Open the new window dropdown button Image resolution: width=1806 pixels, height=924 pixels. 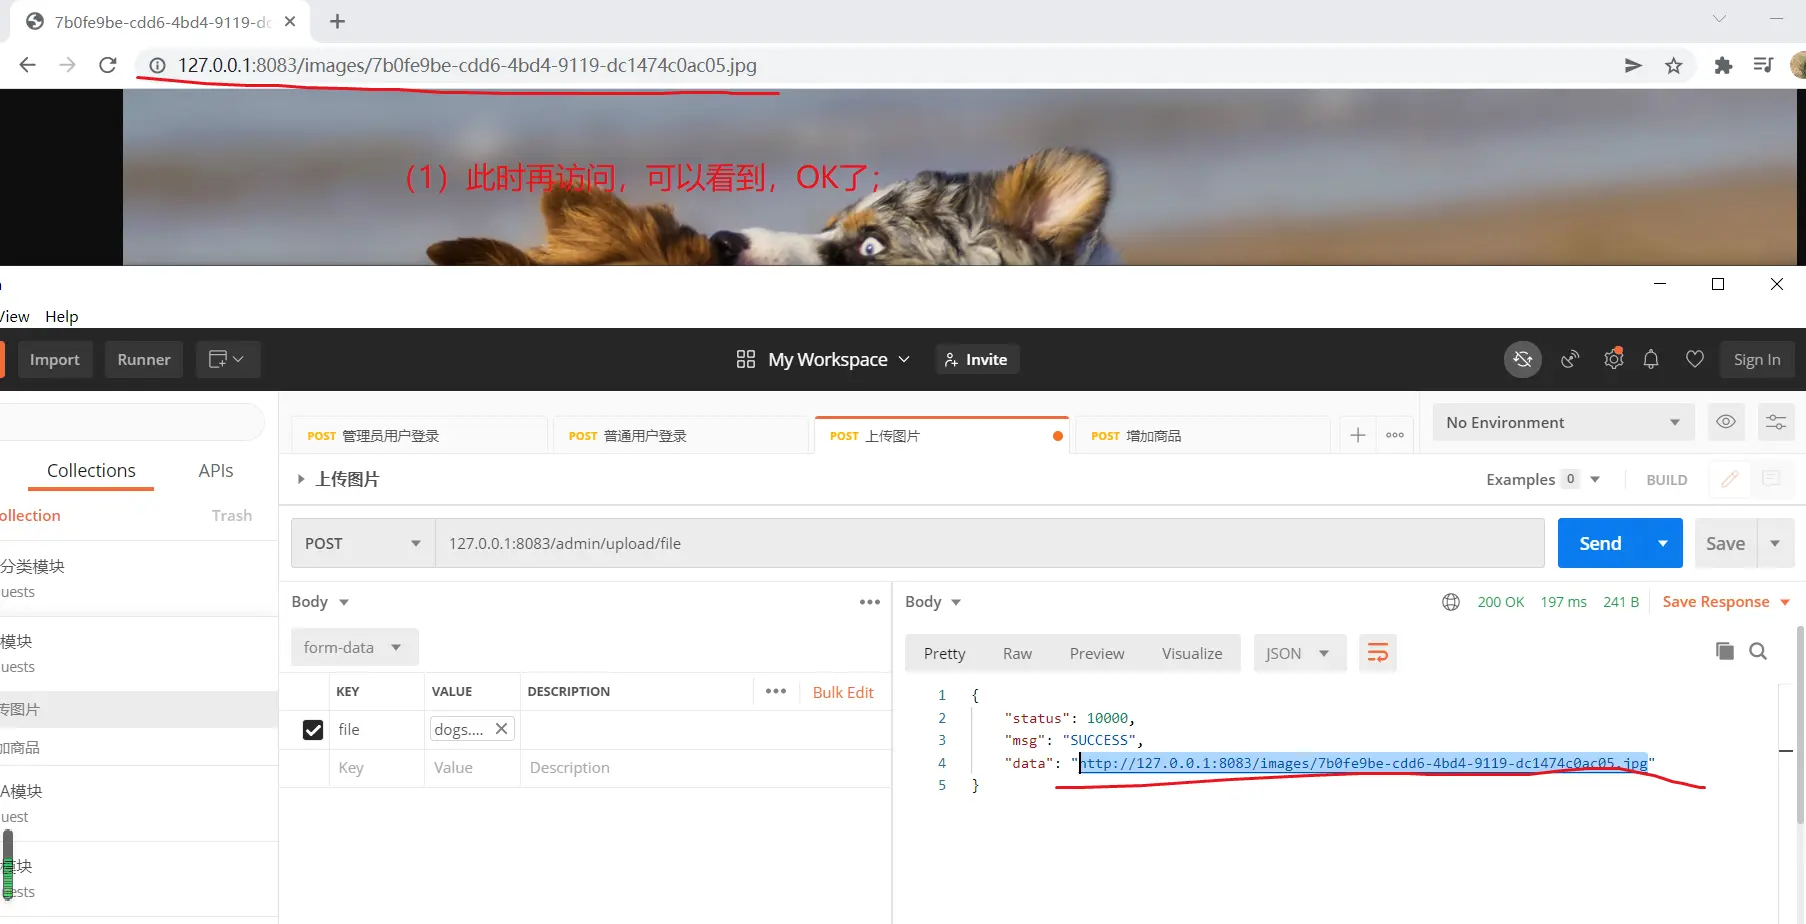click(227, 359)
